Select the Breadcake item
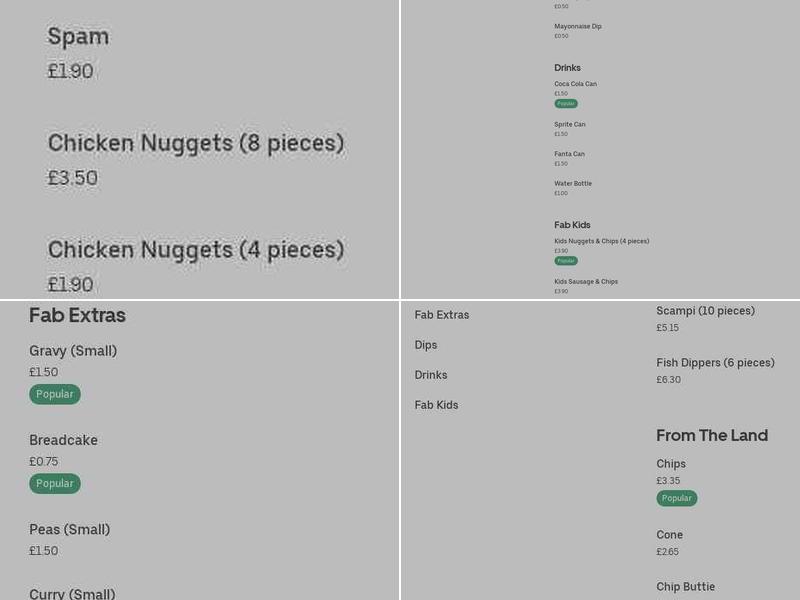800x600 pixels. (x=63, y=440)
